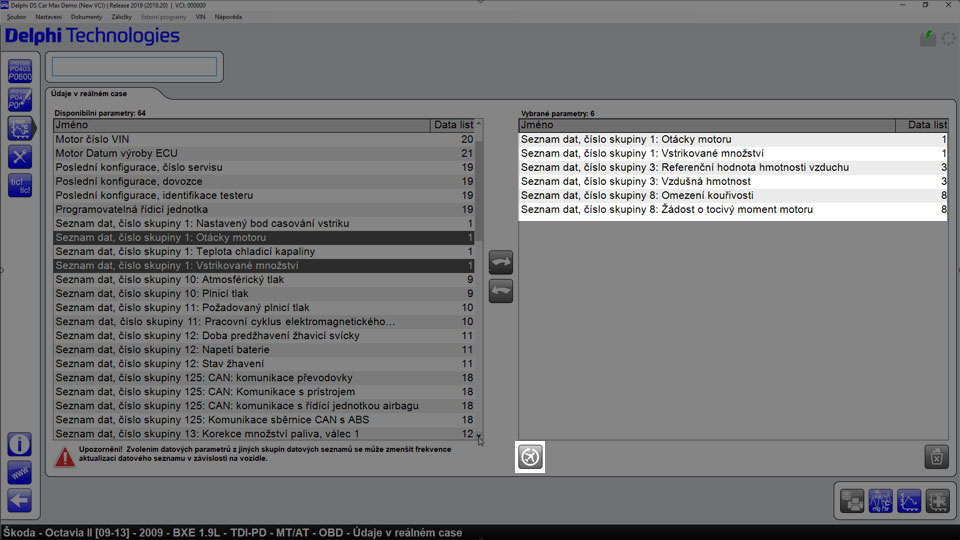Select Stav žhavení row
The image size is (960, 540).
tap(264, 364)
